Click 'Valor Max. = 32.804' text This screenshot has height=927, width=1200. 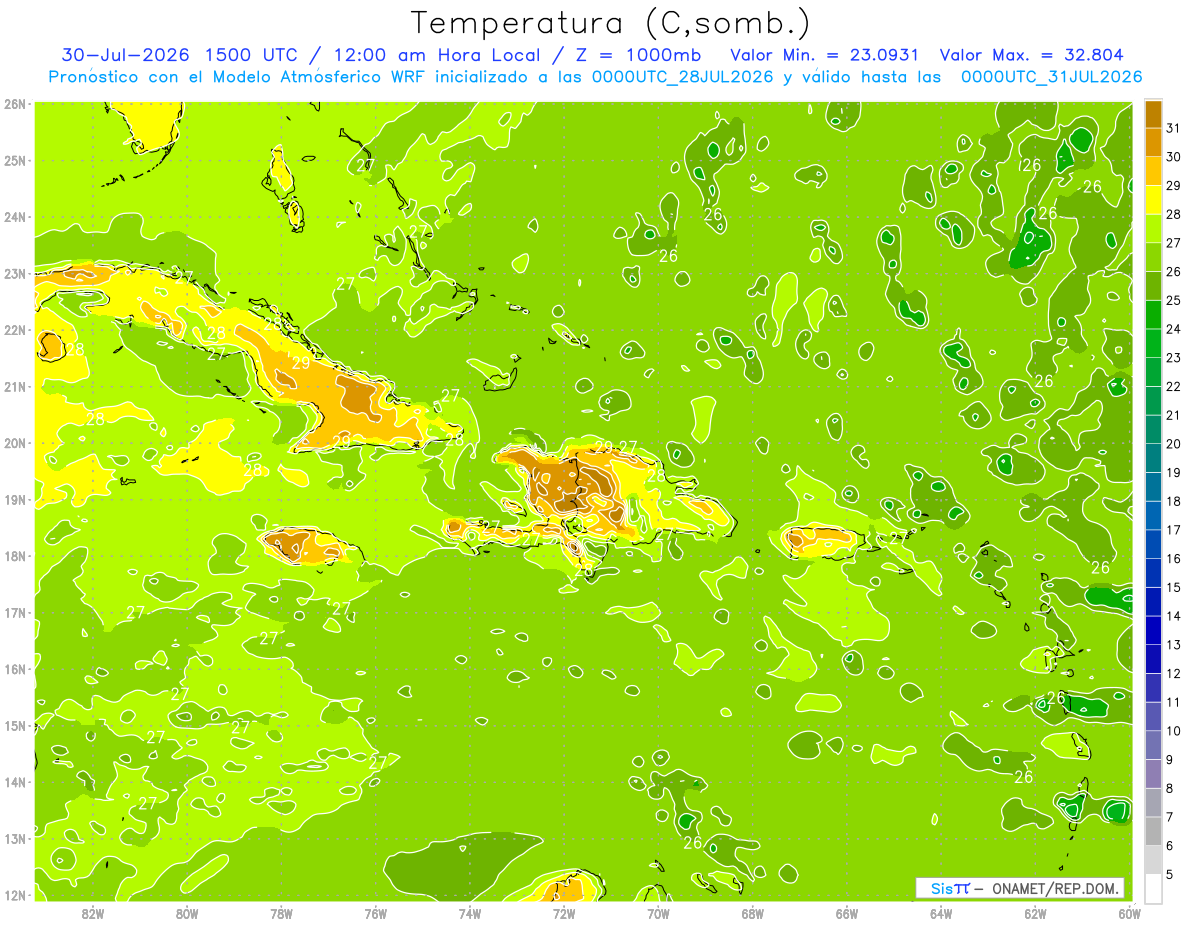click(x=1032, y=55)
